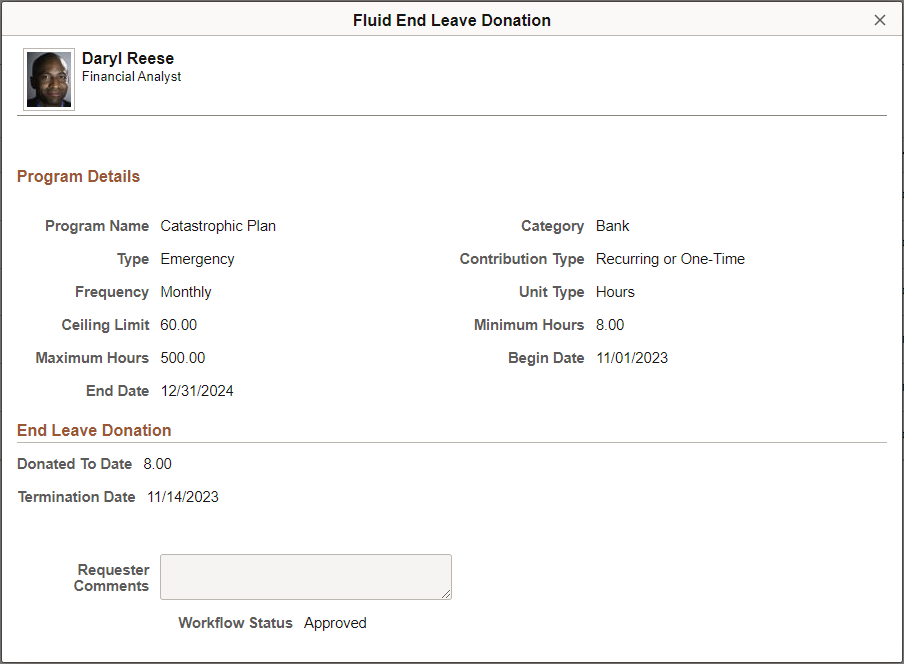
Task: Click the Category value Bank
Action: [612, 226]
